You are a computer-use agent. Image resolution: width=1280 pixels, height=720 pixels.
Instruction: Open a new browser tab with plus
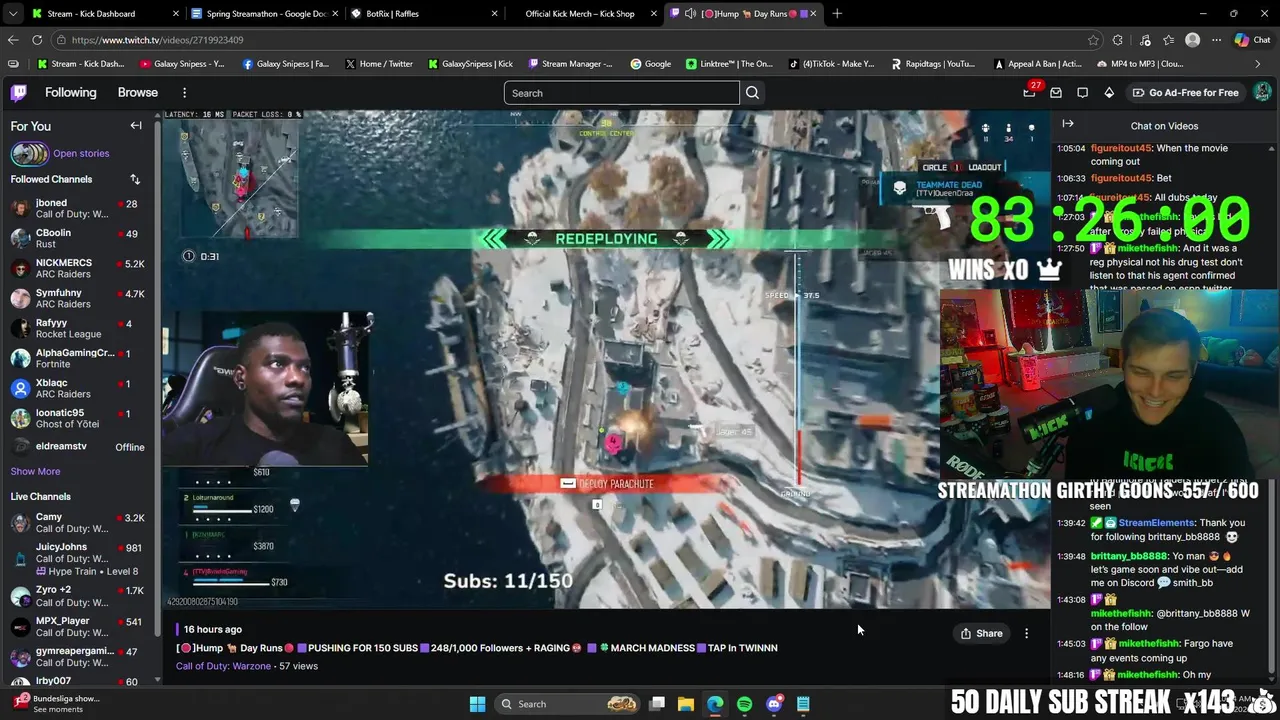click(x=837, y=14)
